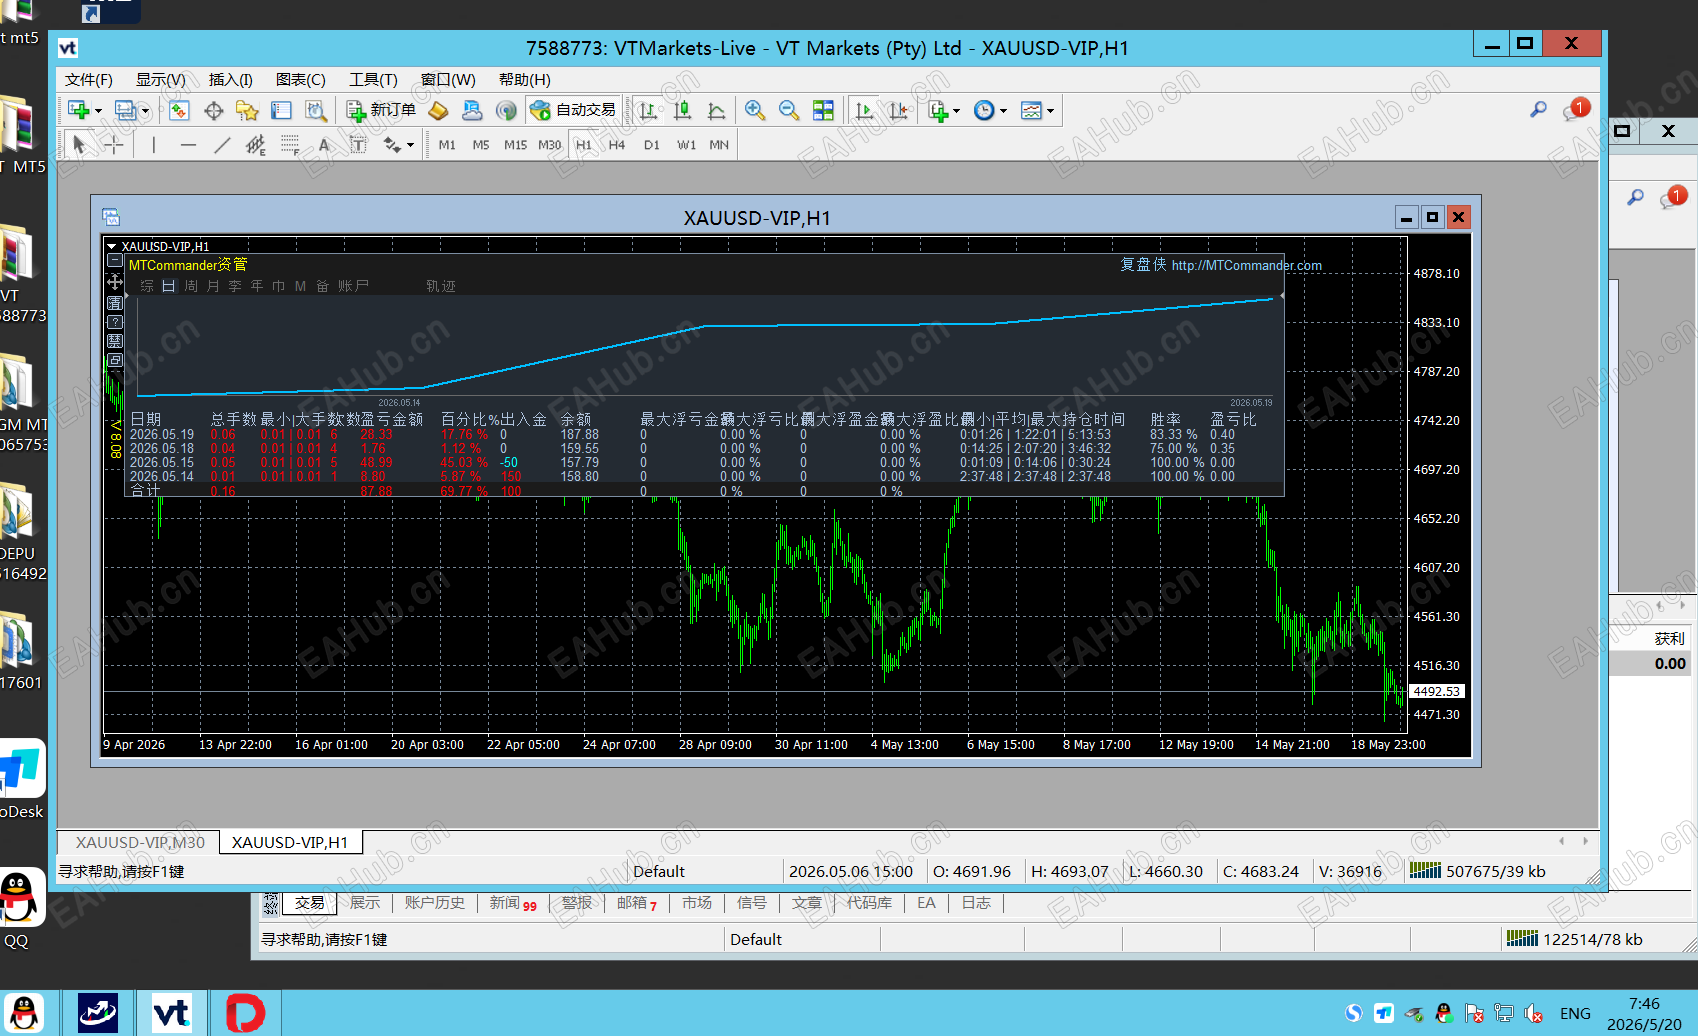Screen dimensions: 1698x1036
Task: Zoom out on the chart
Action: (789, 110)
